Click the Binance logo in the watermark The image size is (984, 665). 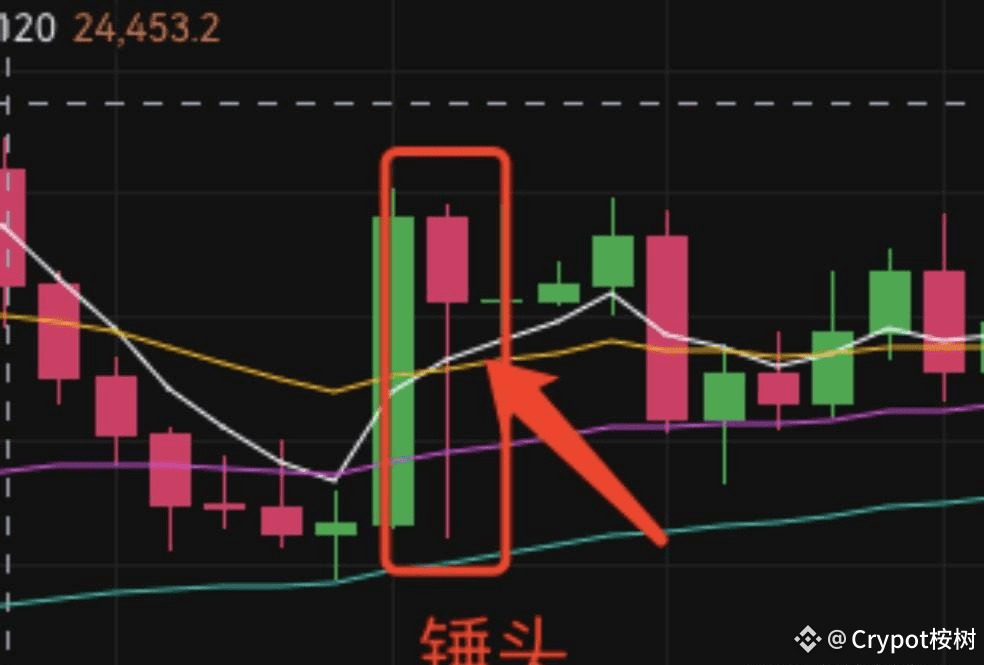[x=807, y=639]
